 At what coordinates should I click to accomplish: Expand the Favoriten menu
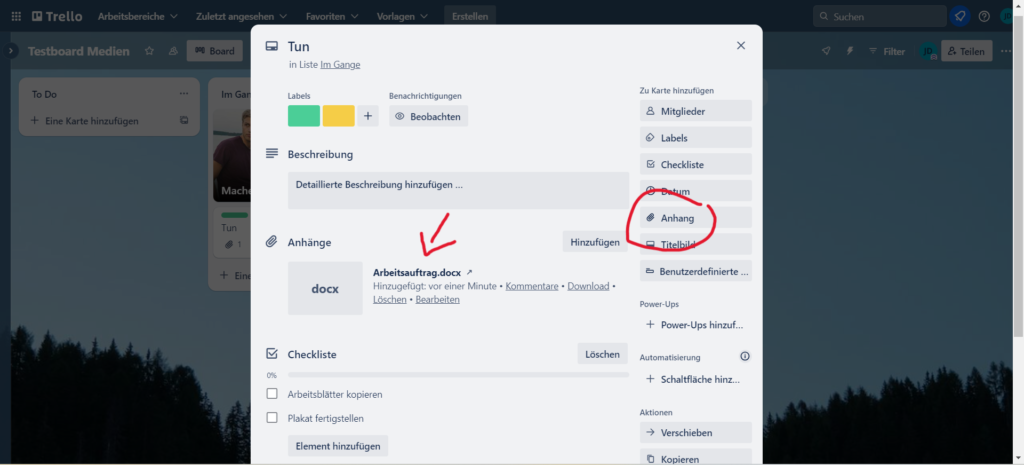click(332, 16)
